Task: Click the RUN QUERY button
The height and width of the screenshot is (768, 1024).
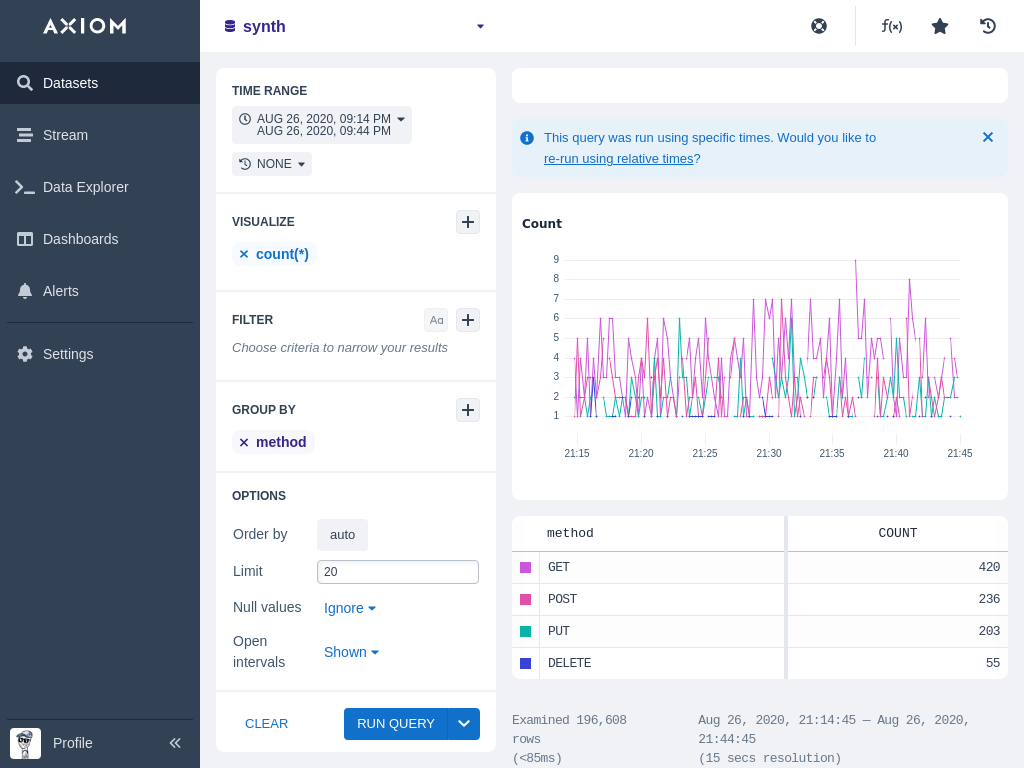Action: tap(395, 724)
